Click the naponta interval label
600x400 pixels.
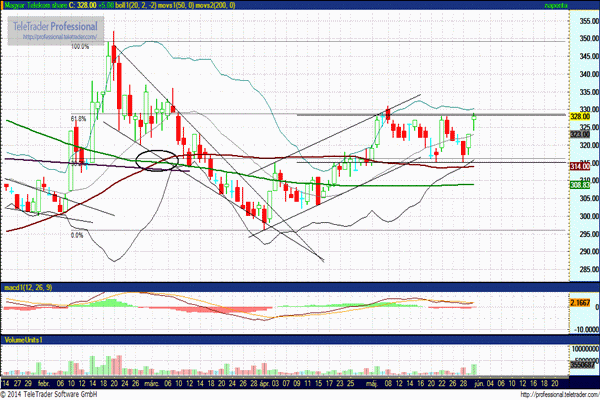[x=556, y=5]
